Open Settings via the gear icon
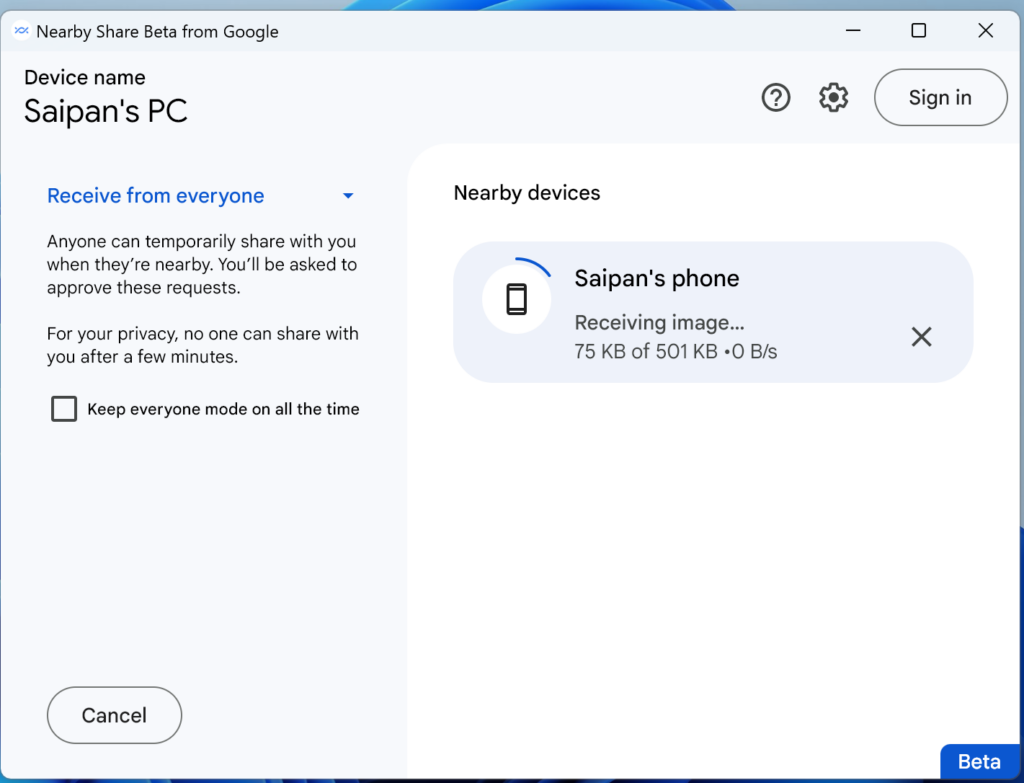 point(833,97)
